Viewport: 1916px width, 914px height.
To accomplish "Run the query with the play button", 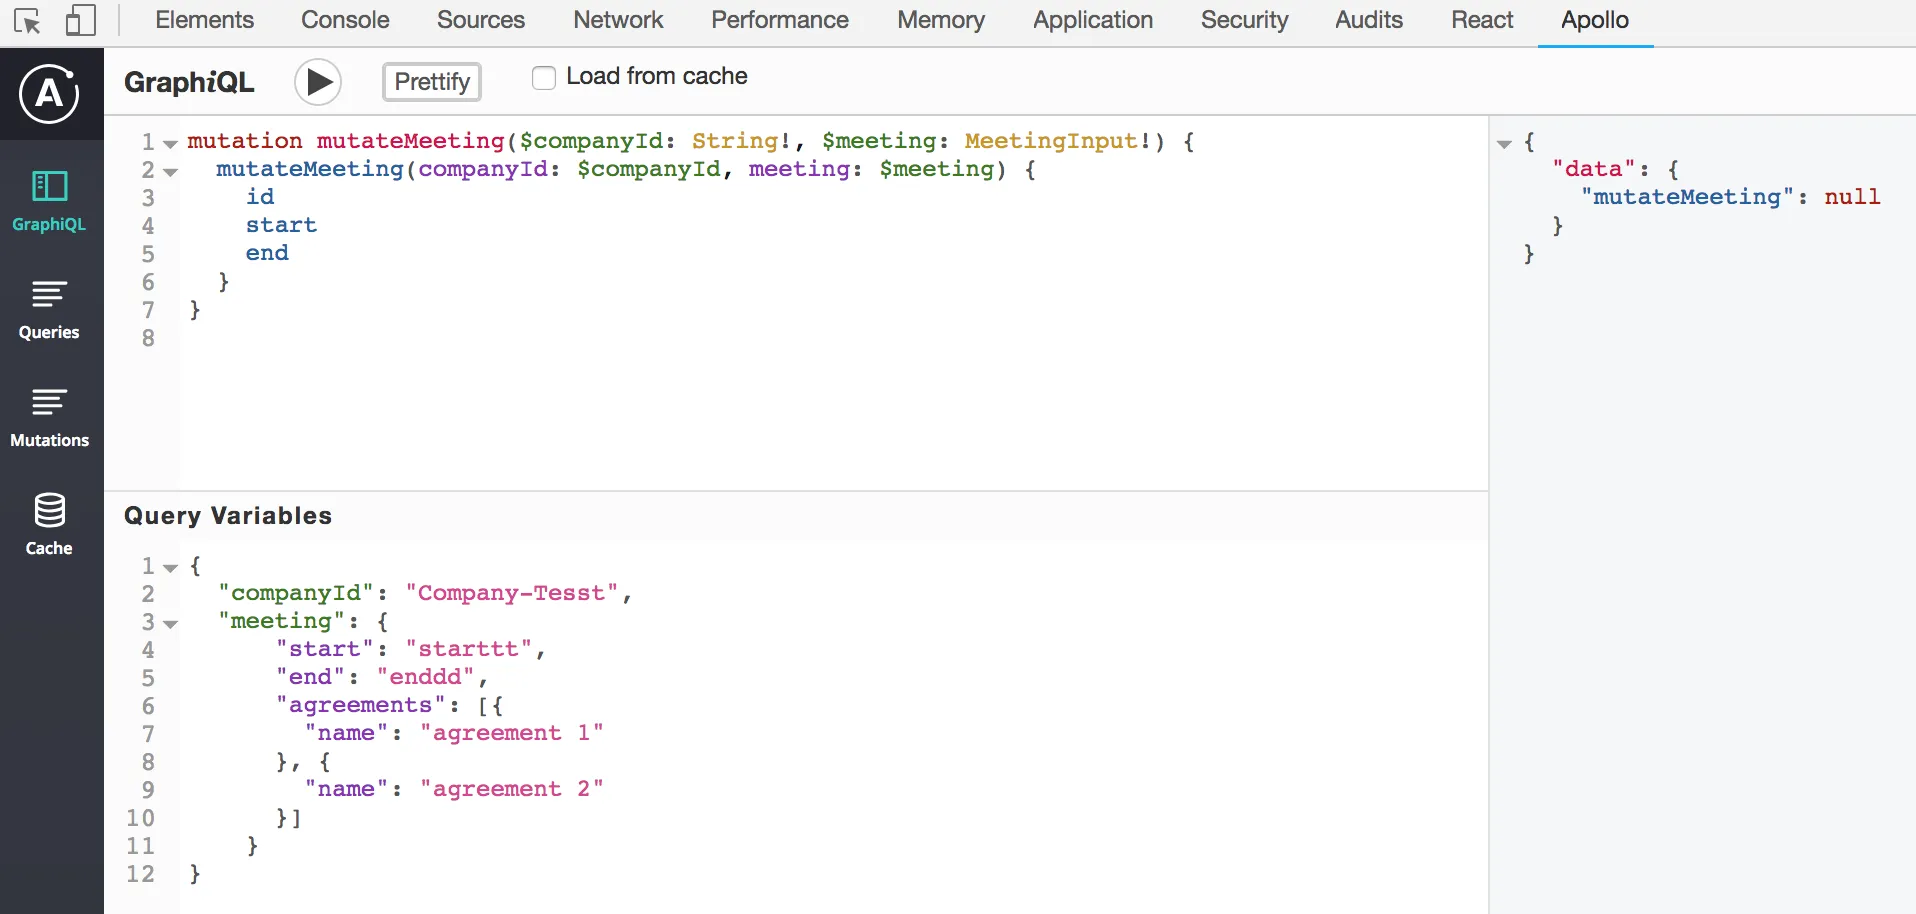I will [318, 82].
